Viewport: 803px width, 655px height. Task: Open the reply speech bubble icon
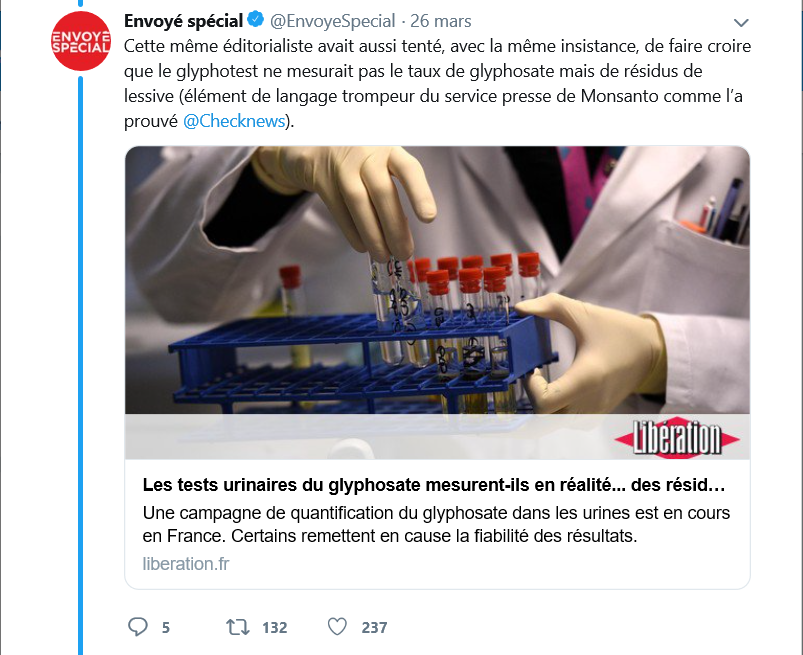137,627
